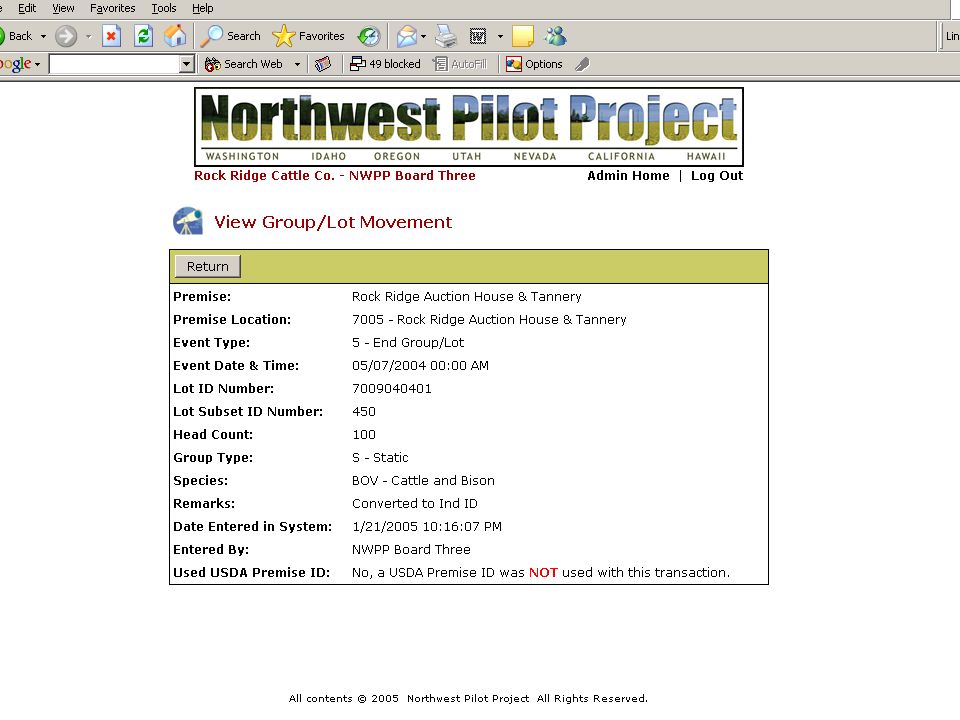Go to Home page house icon
Viewport: 960px width, 720px height.
[175, 36]
